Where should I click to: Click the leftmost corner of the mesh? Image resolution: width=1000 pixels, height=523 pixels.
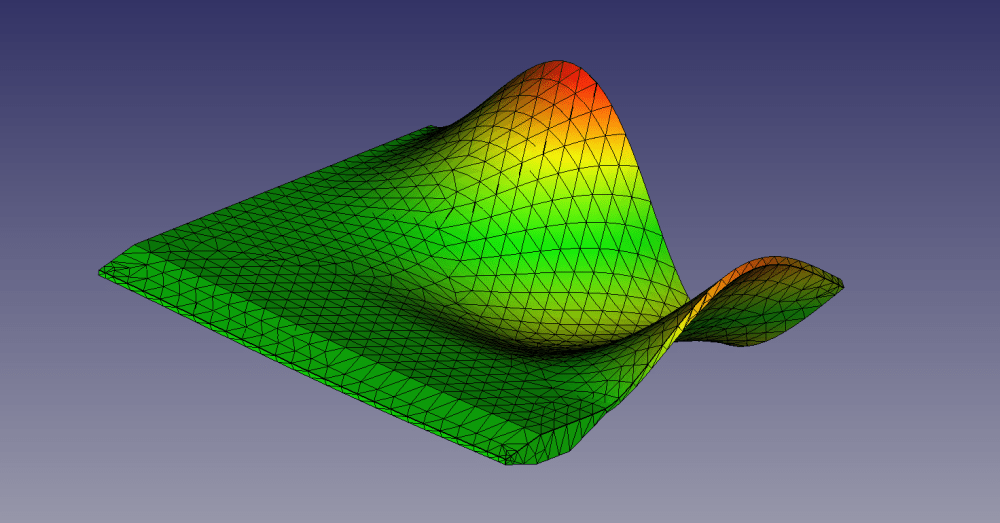[x=102, y=270]
